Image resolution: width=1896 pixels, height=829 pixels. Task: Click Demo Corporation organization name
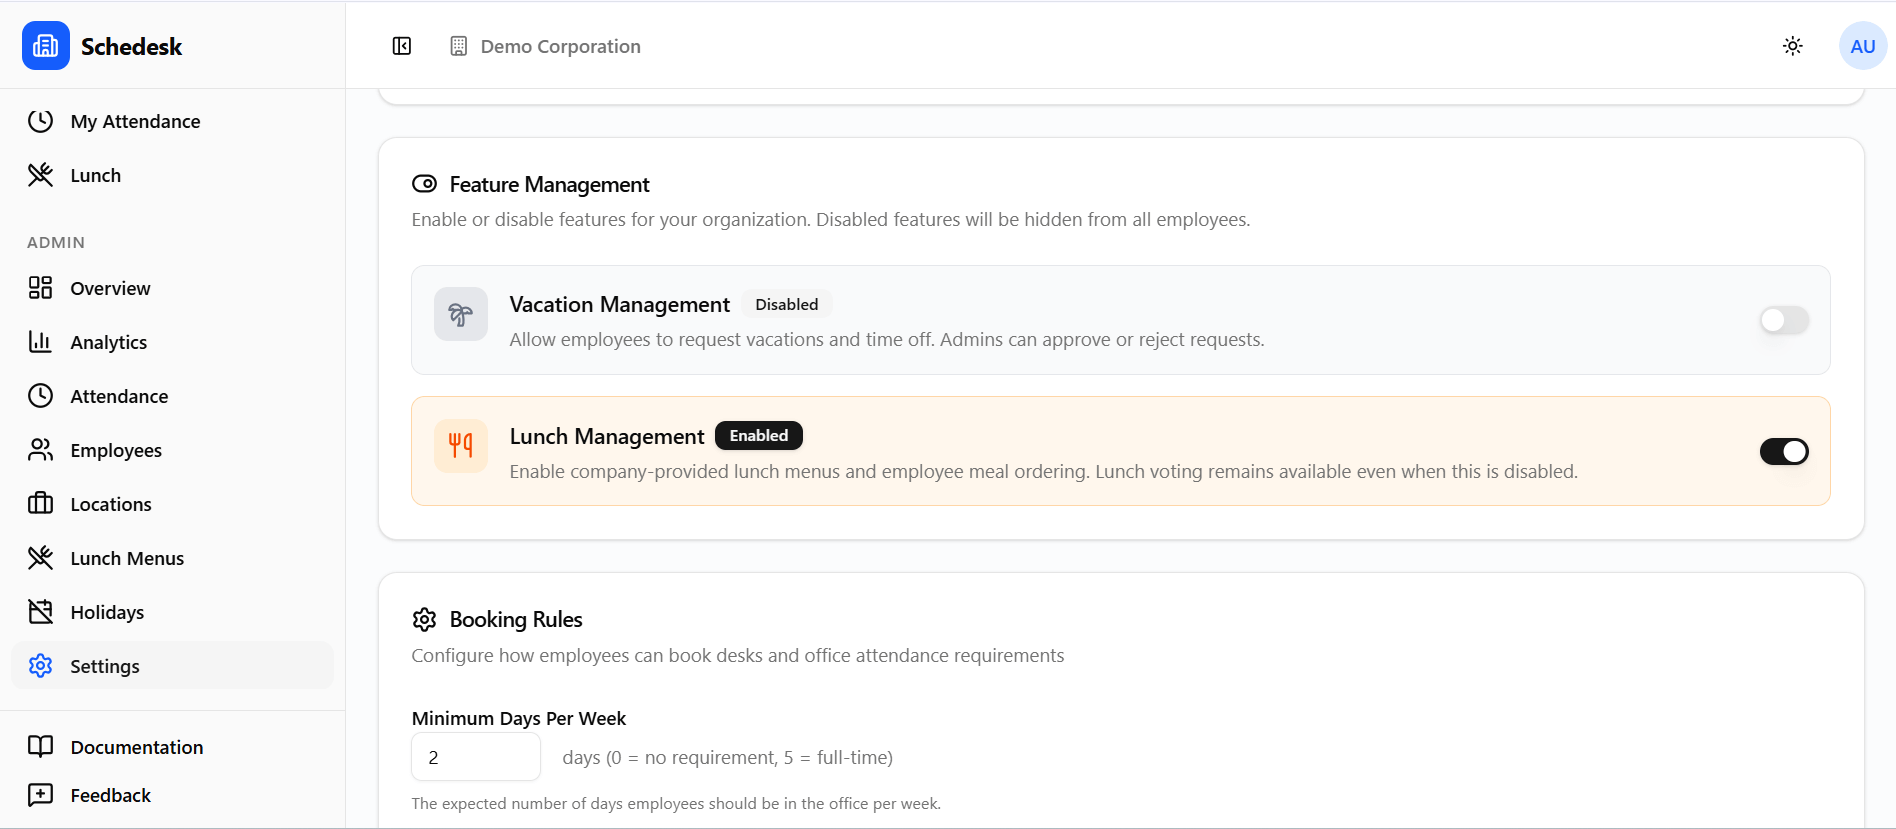[561, 46]
